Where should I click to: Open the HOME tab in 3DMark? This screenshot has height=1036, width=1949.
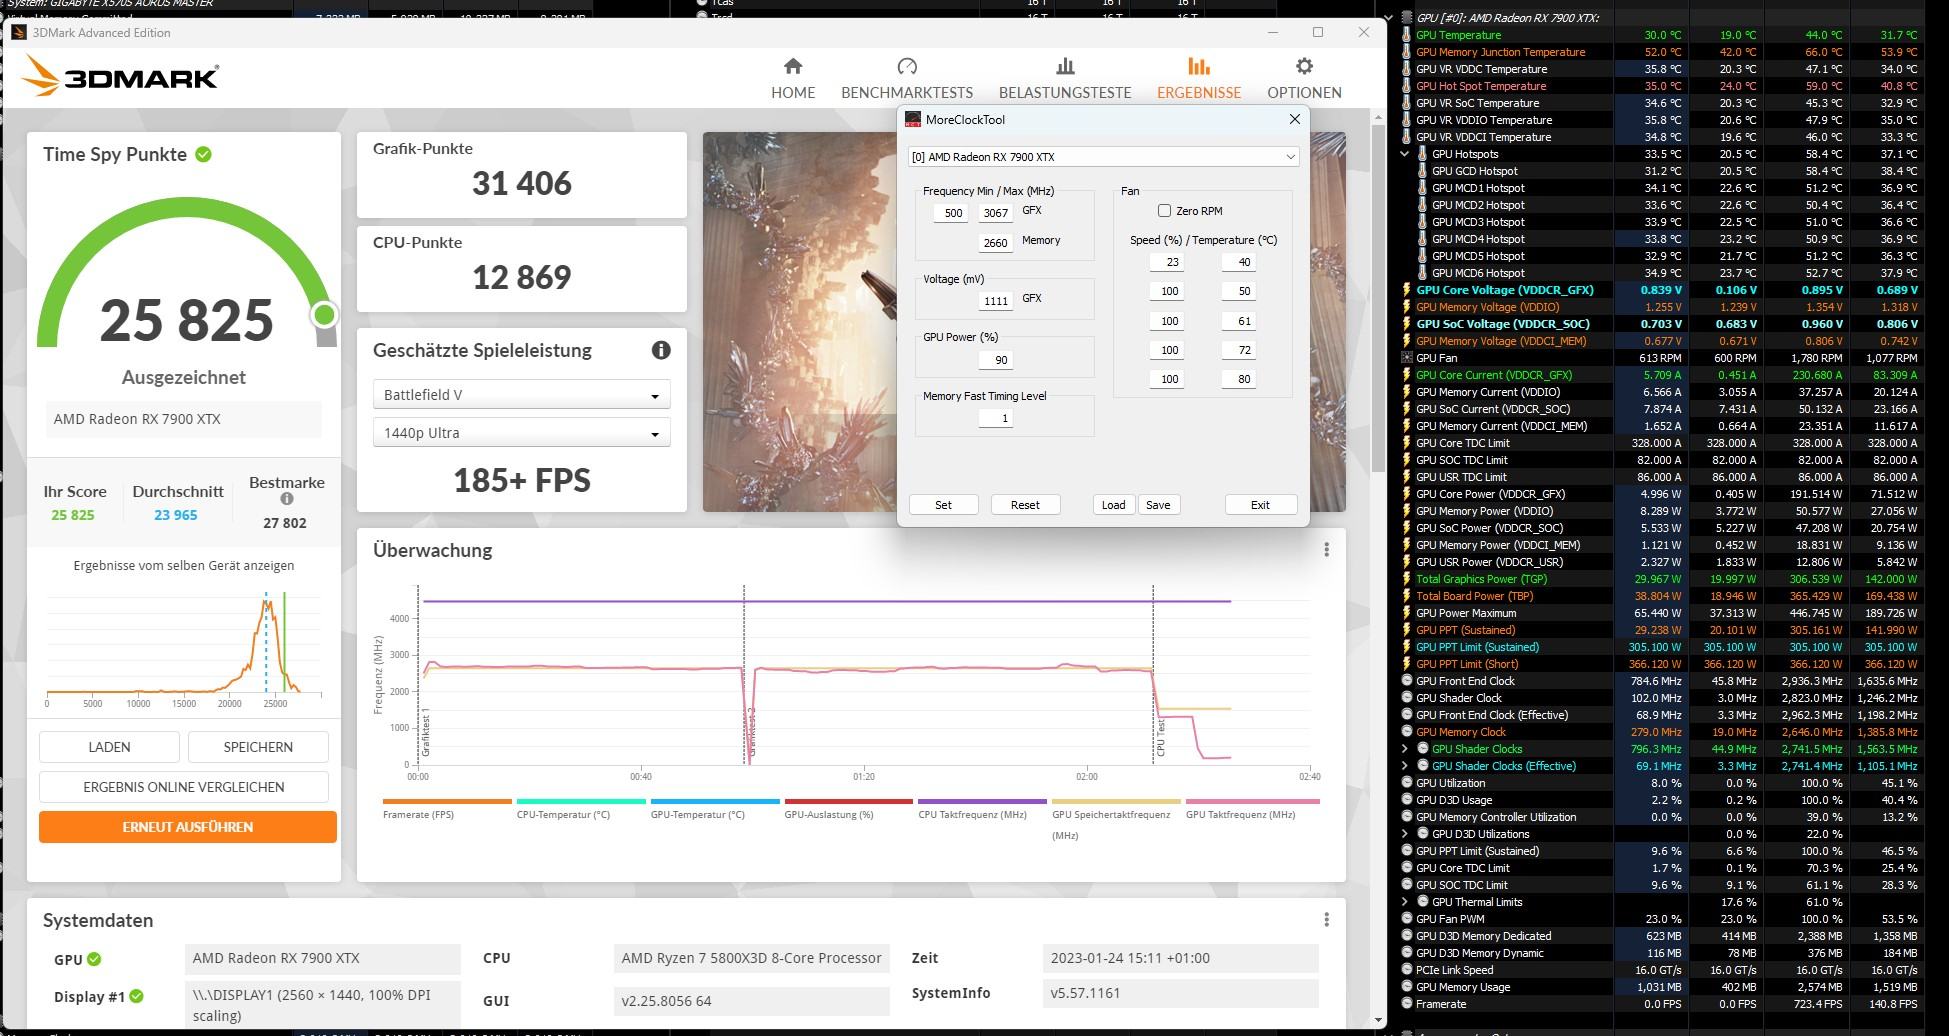pos(793,78)
